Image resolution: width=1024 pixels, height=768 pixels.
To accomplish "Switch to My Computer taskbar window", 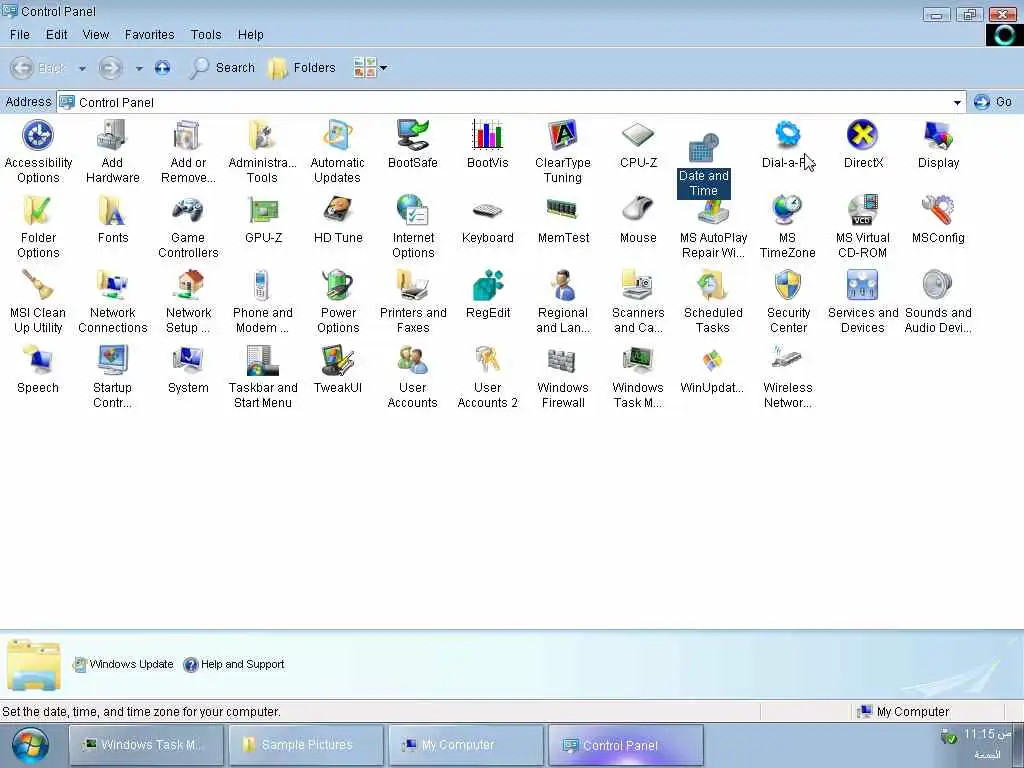I will click(466, 745).
